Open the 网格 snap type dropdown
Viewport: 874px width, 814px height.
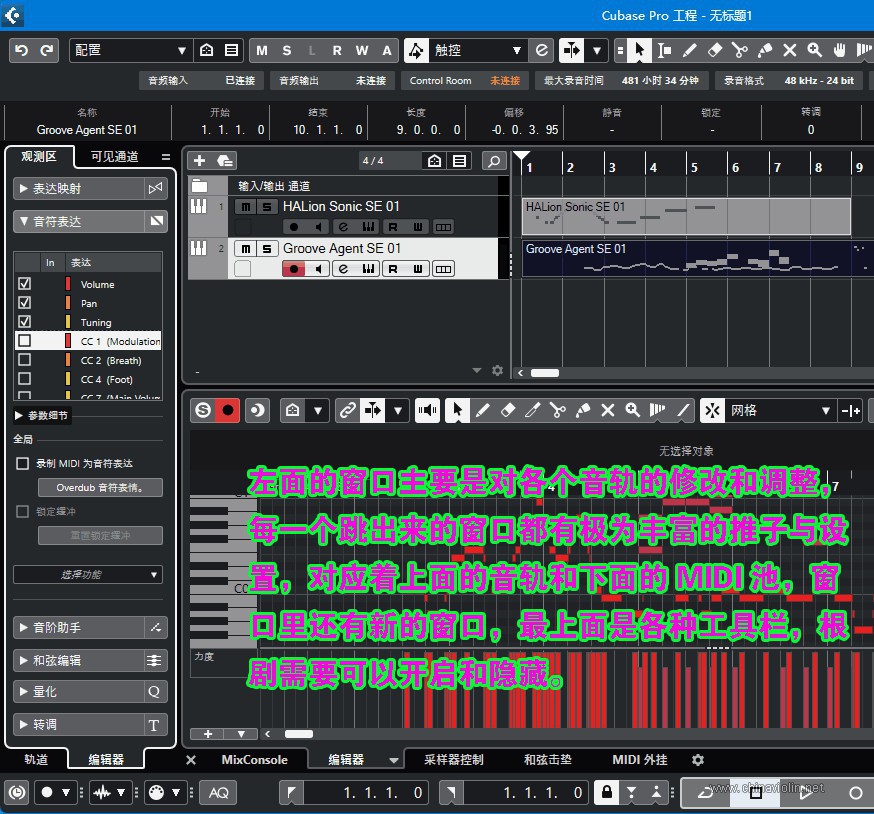point(779,410)
